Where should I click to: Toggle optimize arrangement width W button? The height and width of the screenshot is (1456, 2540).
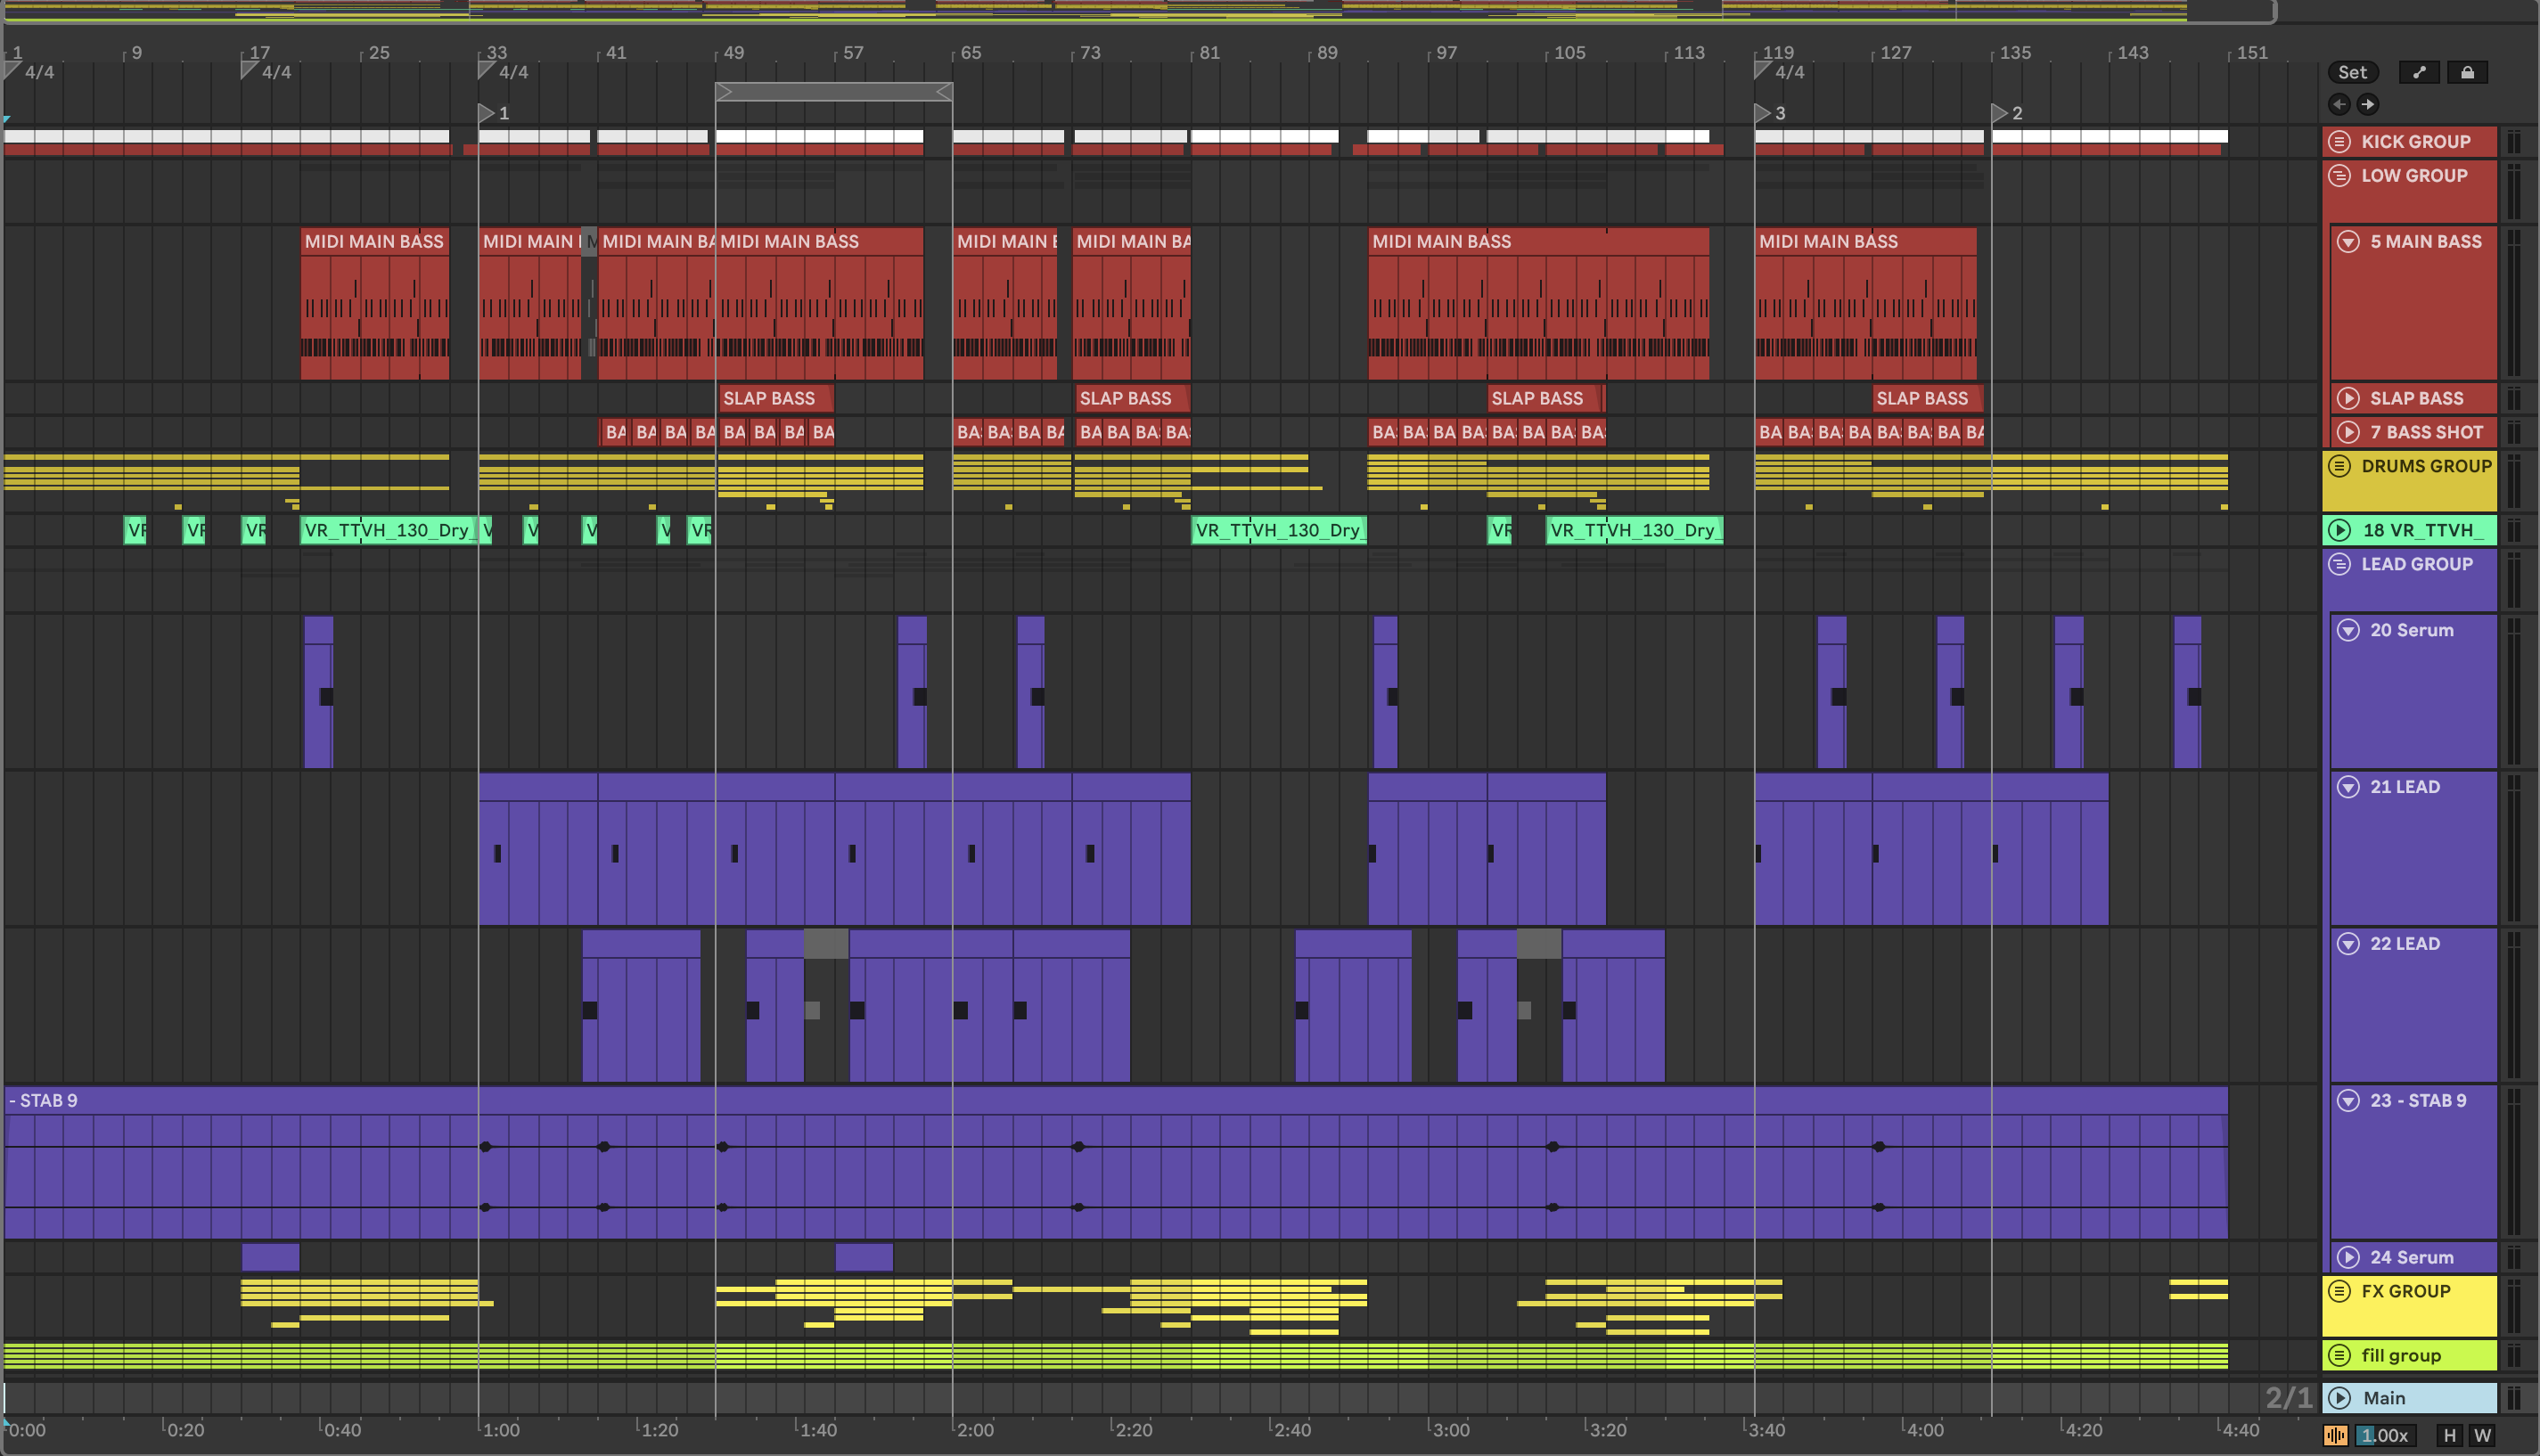[x=2482, y=1435]
